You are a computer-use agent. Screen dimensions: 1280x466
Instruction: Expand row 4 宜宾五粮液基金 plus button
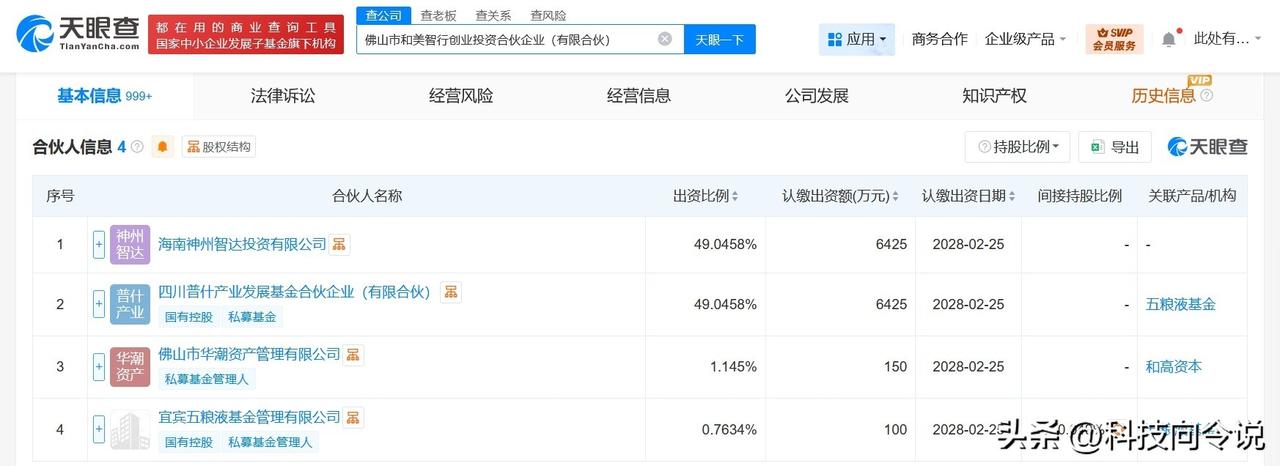[x=99, y=429]
